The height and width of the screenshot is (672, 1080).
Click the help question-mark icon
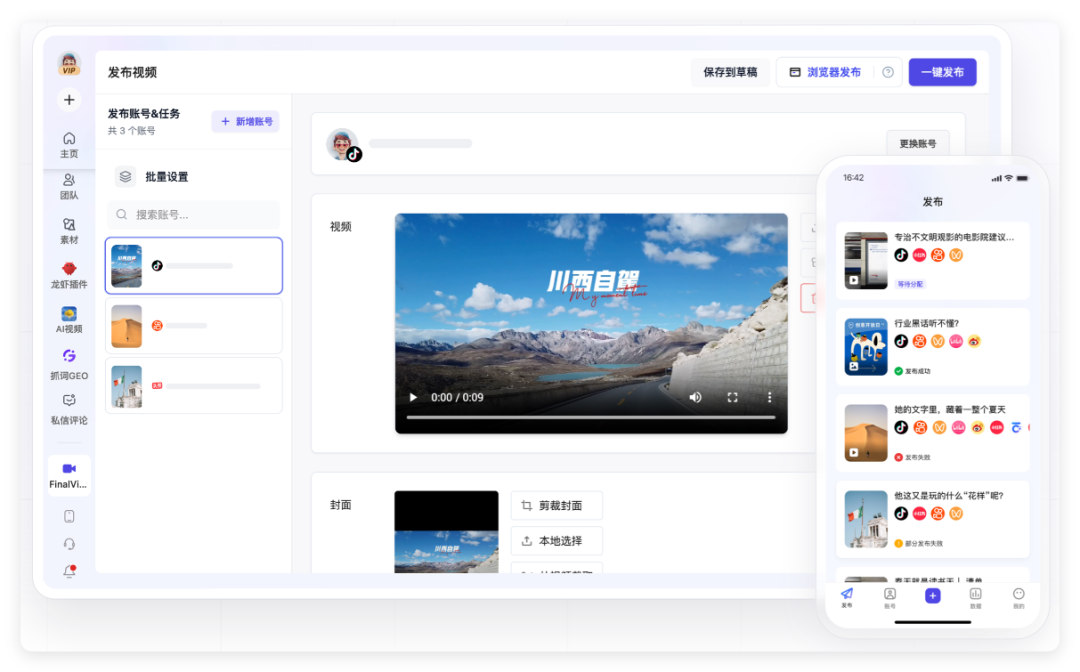[x=888, y=72]
